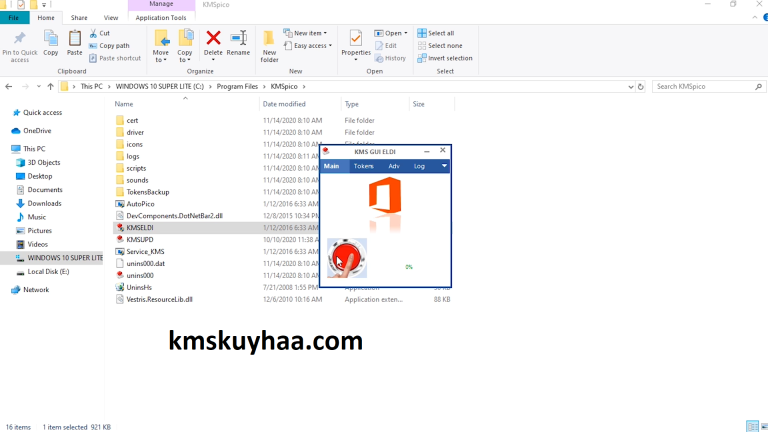Open the Application Tools tab
768x432 pixels.
[161, 18]
